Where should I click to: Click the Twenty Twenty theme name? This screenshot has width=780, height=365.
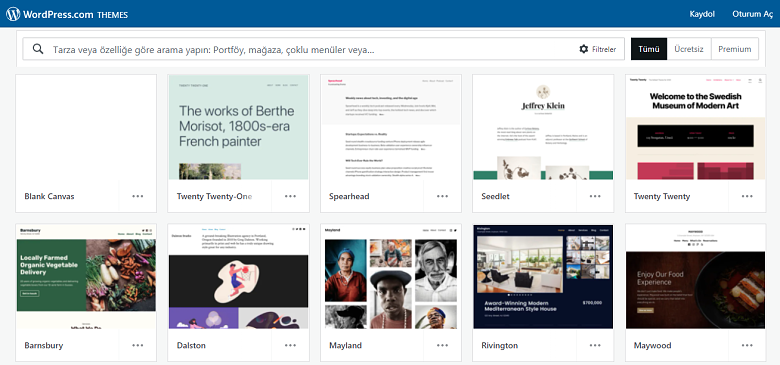(x=662, y=196)
